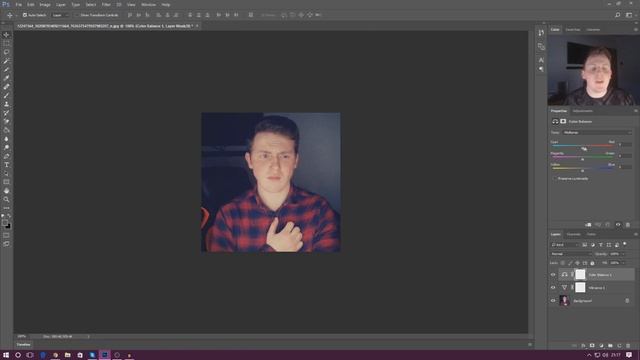Open the layer Opacity dropdown arrow
This screenshot has width=640, height=360.
coord(623,254)
